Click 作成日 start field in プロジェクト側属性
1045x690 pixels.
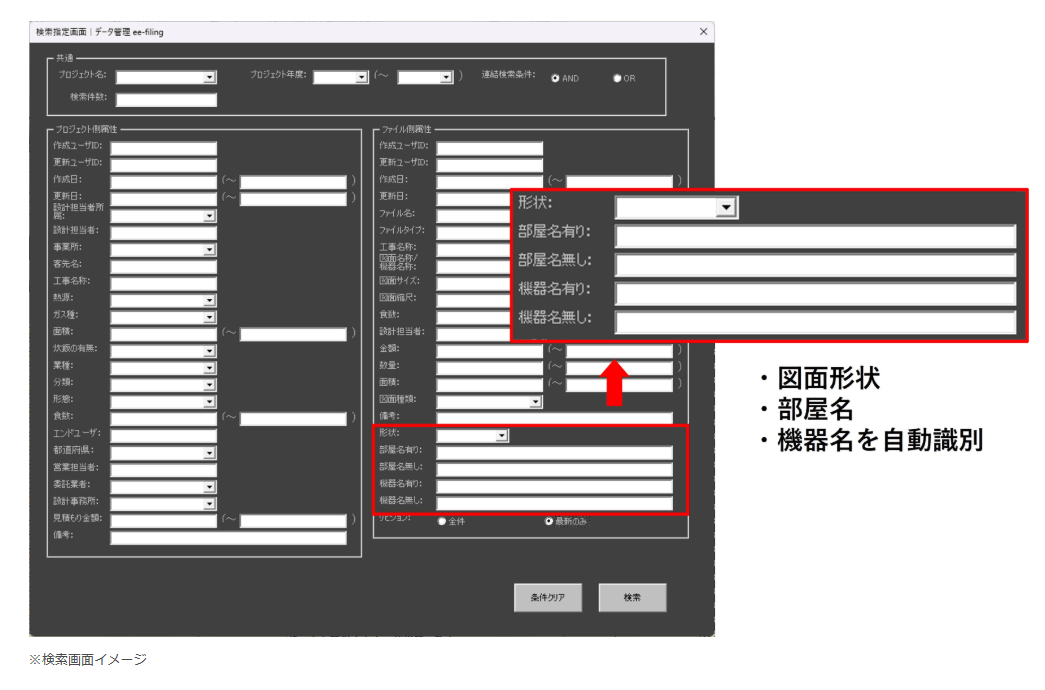[163, 182]
